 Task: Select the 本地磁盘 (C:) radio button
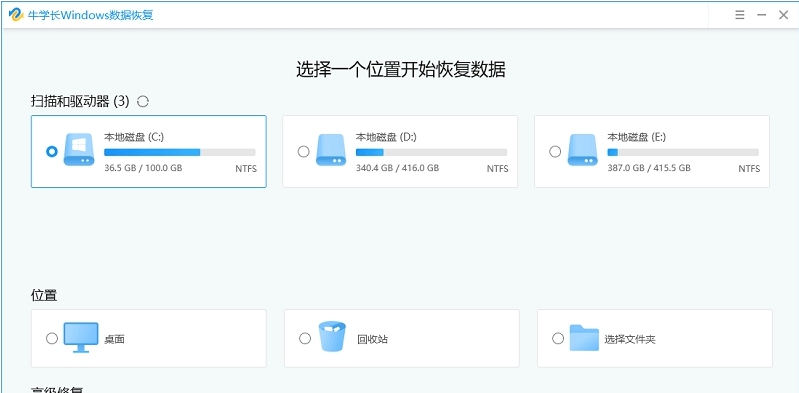coord(51,151)
